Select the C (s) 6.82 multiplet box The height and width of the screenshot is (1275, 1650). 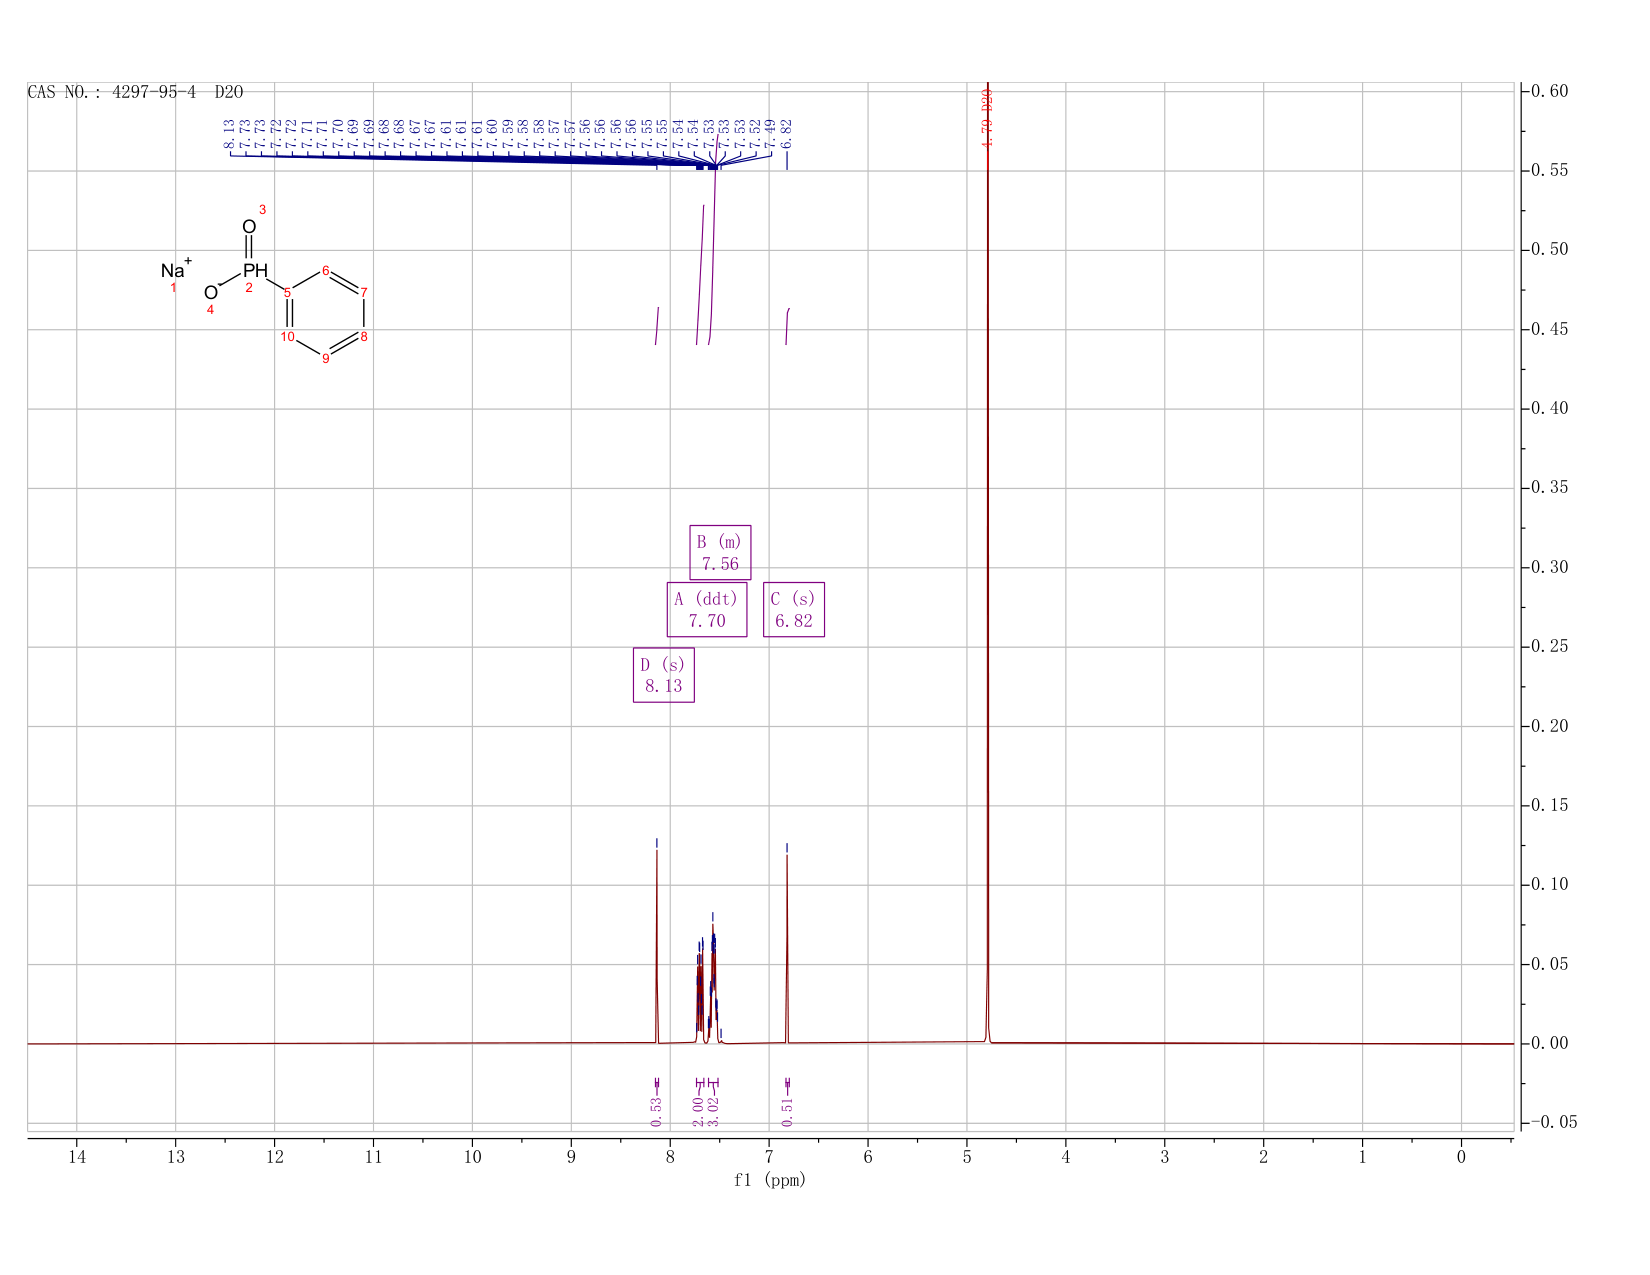[794, 609]
